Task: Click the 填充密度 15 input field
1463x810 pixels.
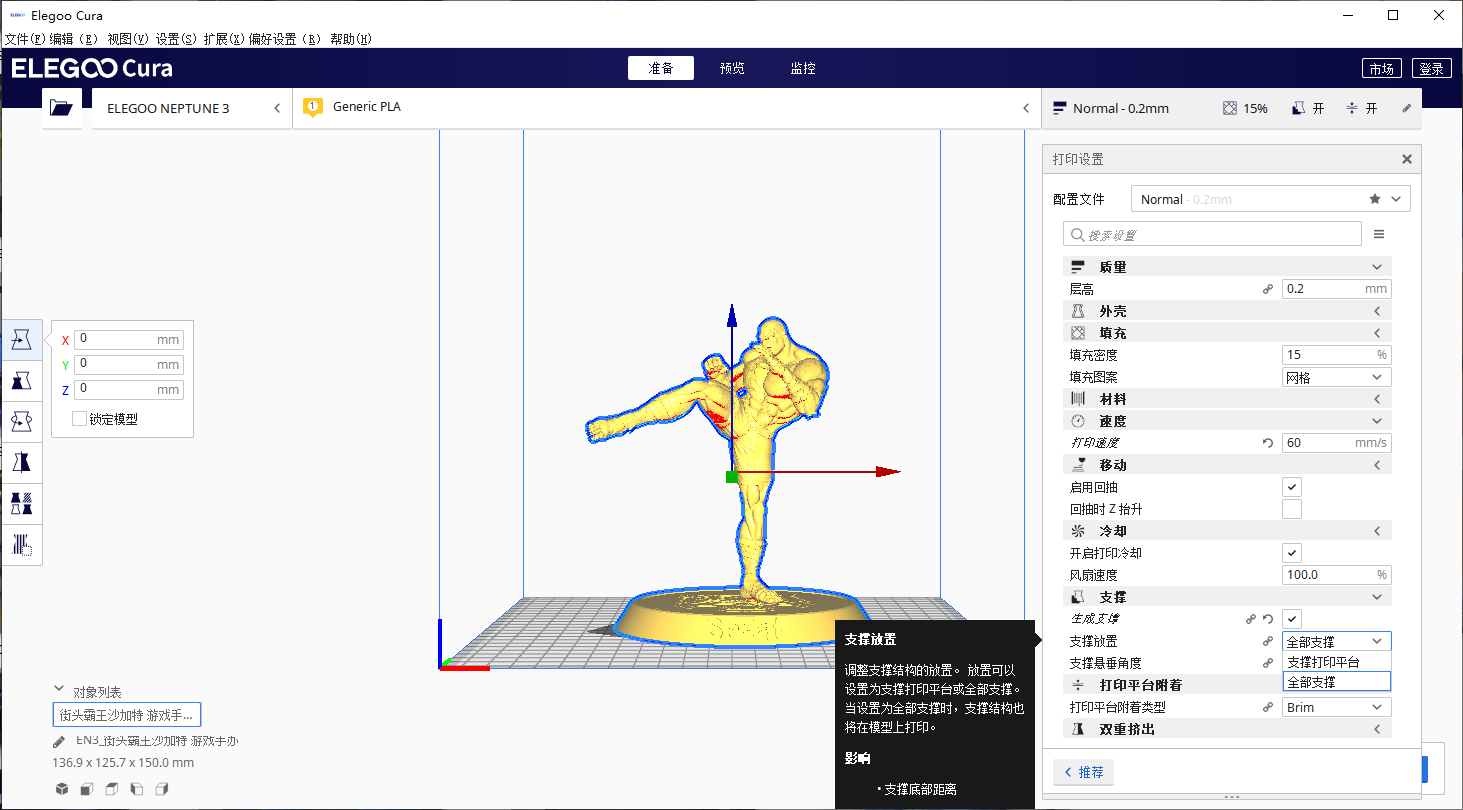Action: click(1337, 355)
